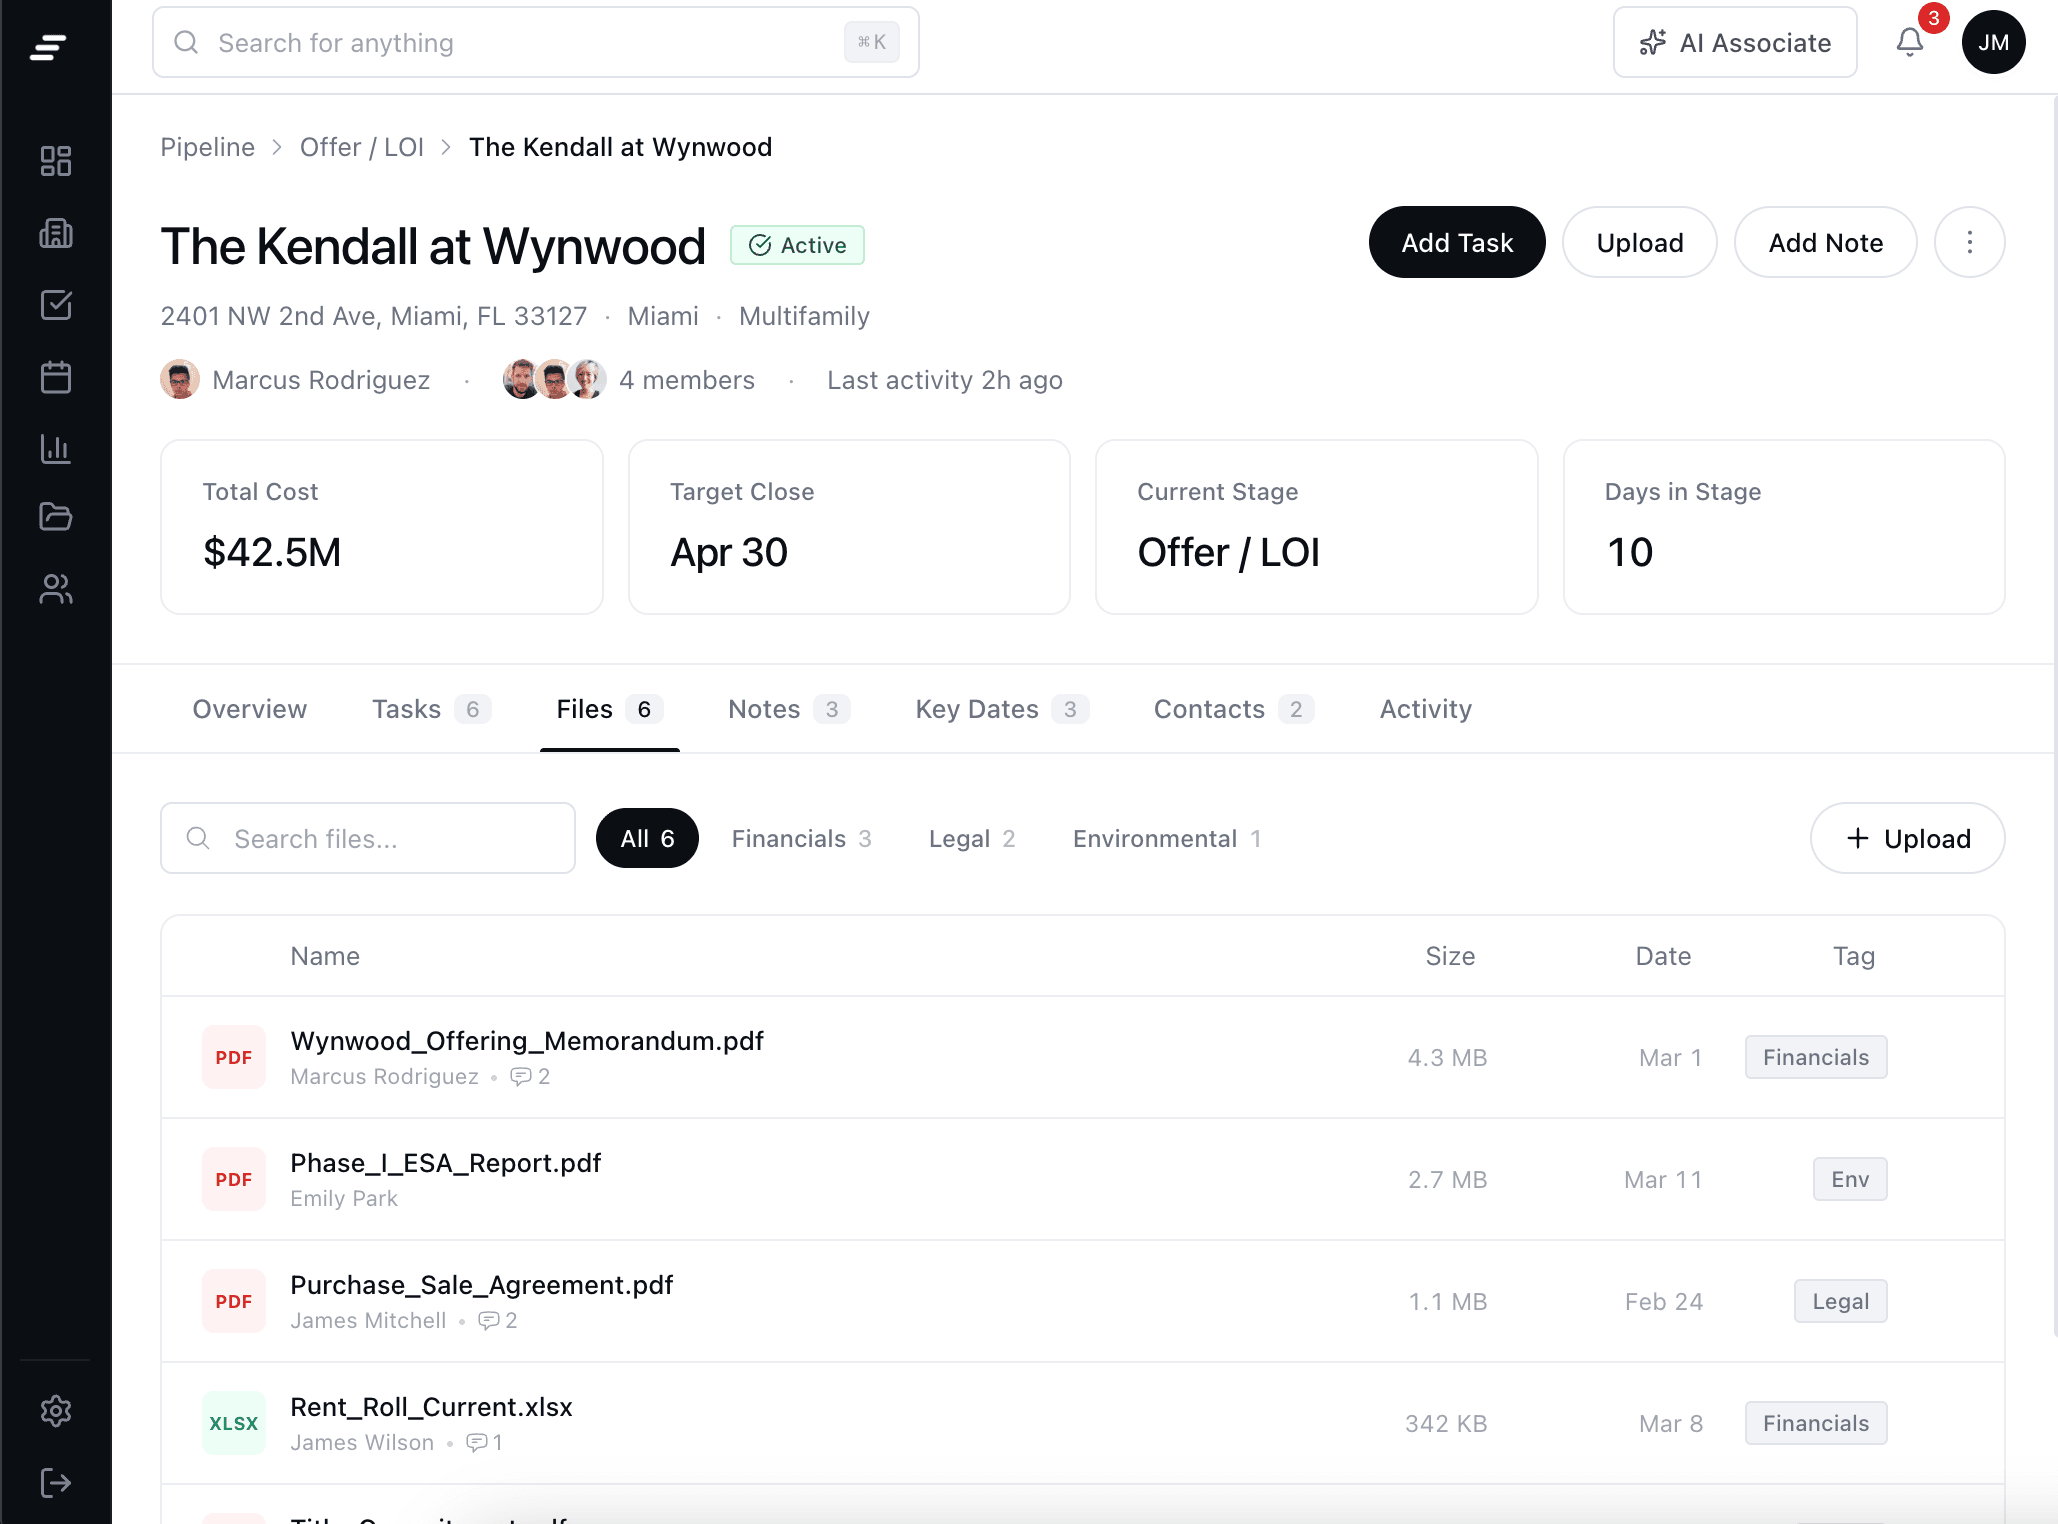
Task: Open the contacts (people) icon in sidebar
Action: [x=56, y=589]
